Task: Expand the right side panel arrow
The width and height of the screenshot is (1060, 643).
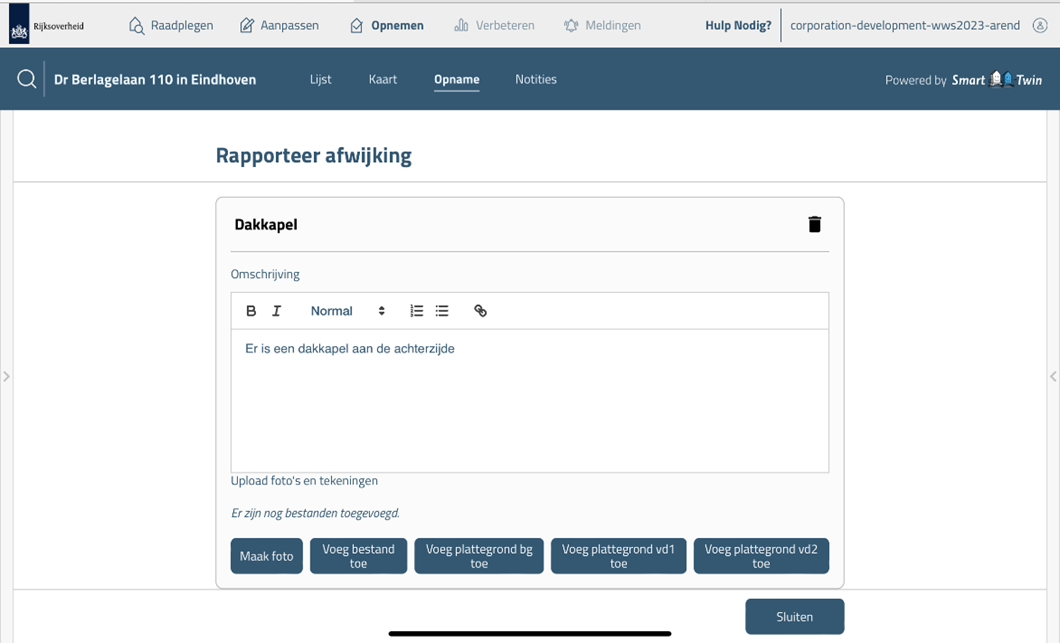Action: coord(1053,376)
